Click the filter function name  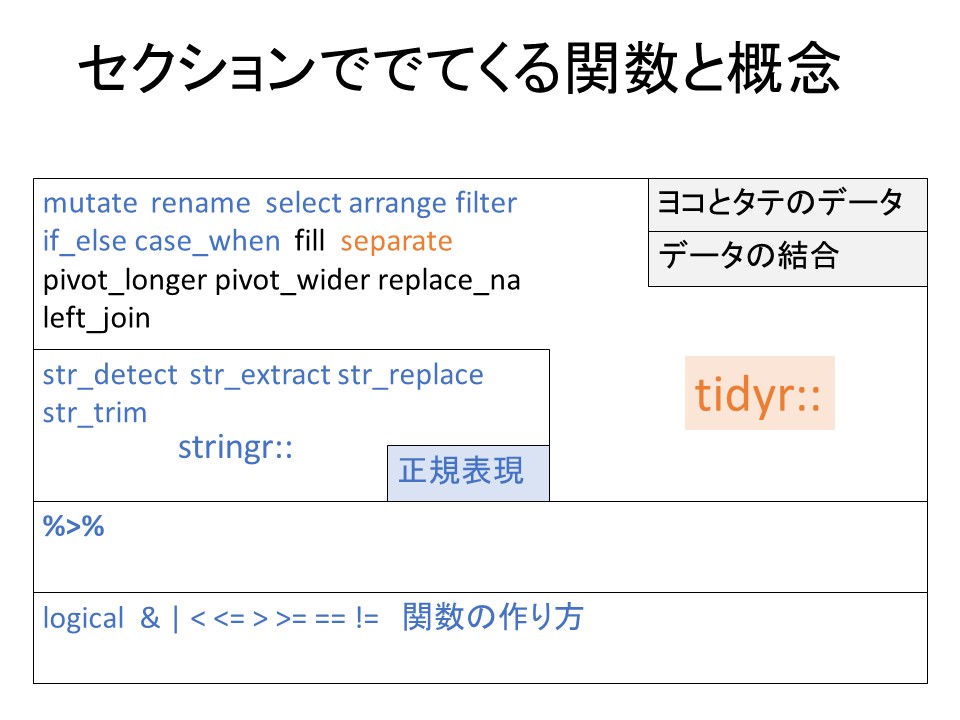point(486,204)
